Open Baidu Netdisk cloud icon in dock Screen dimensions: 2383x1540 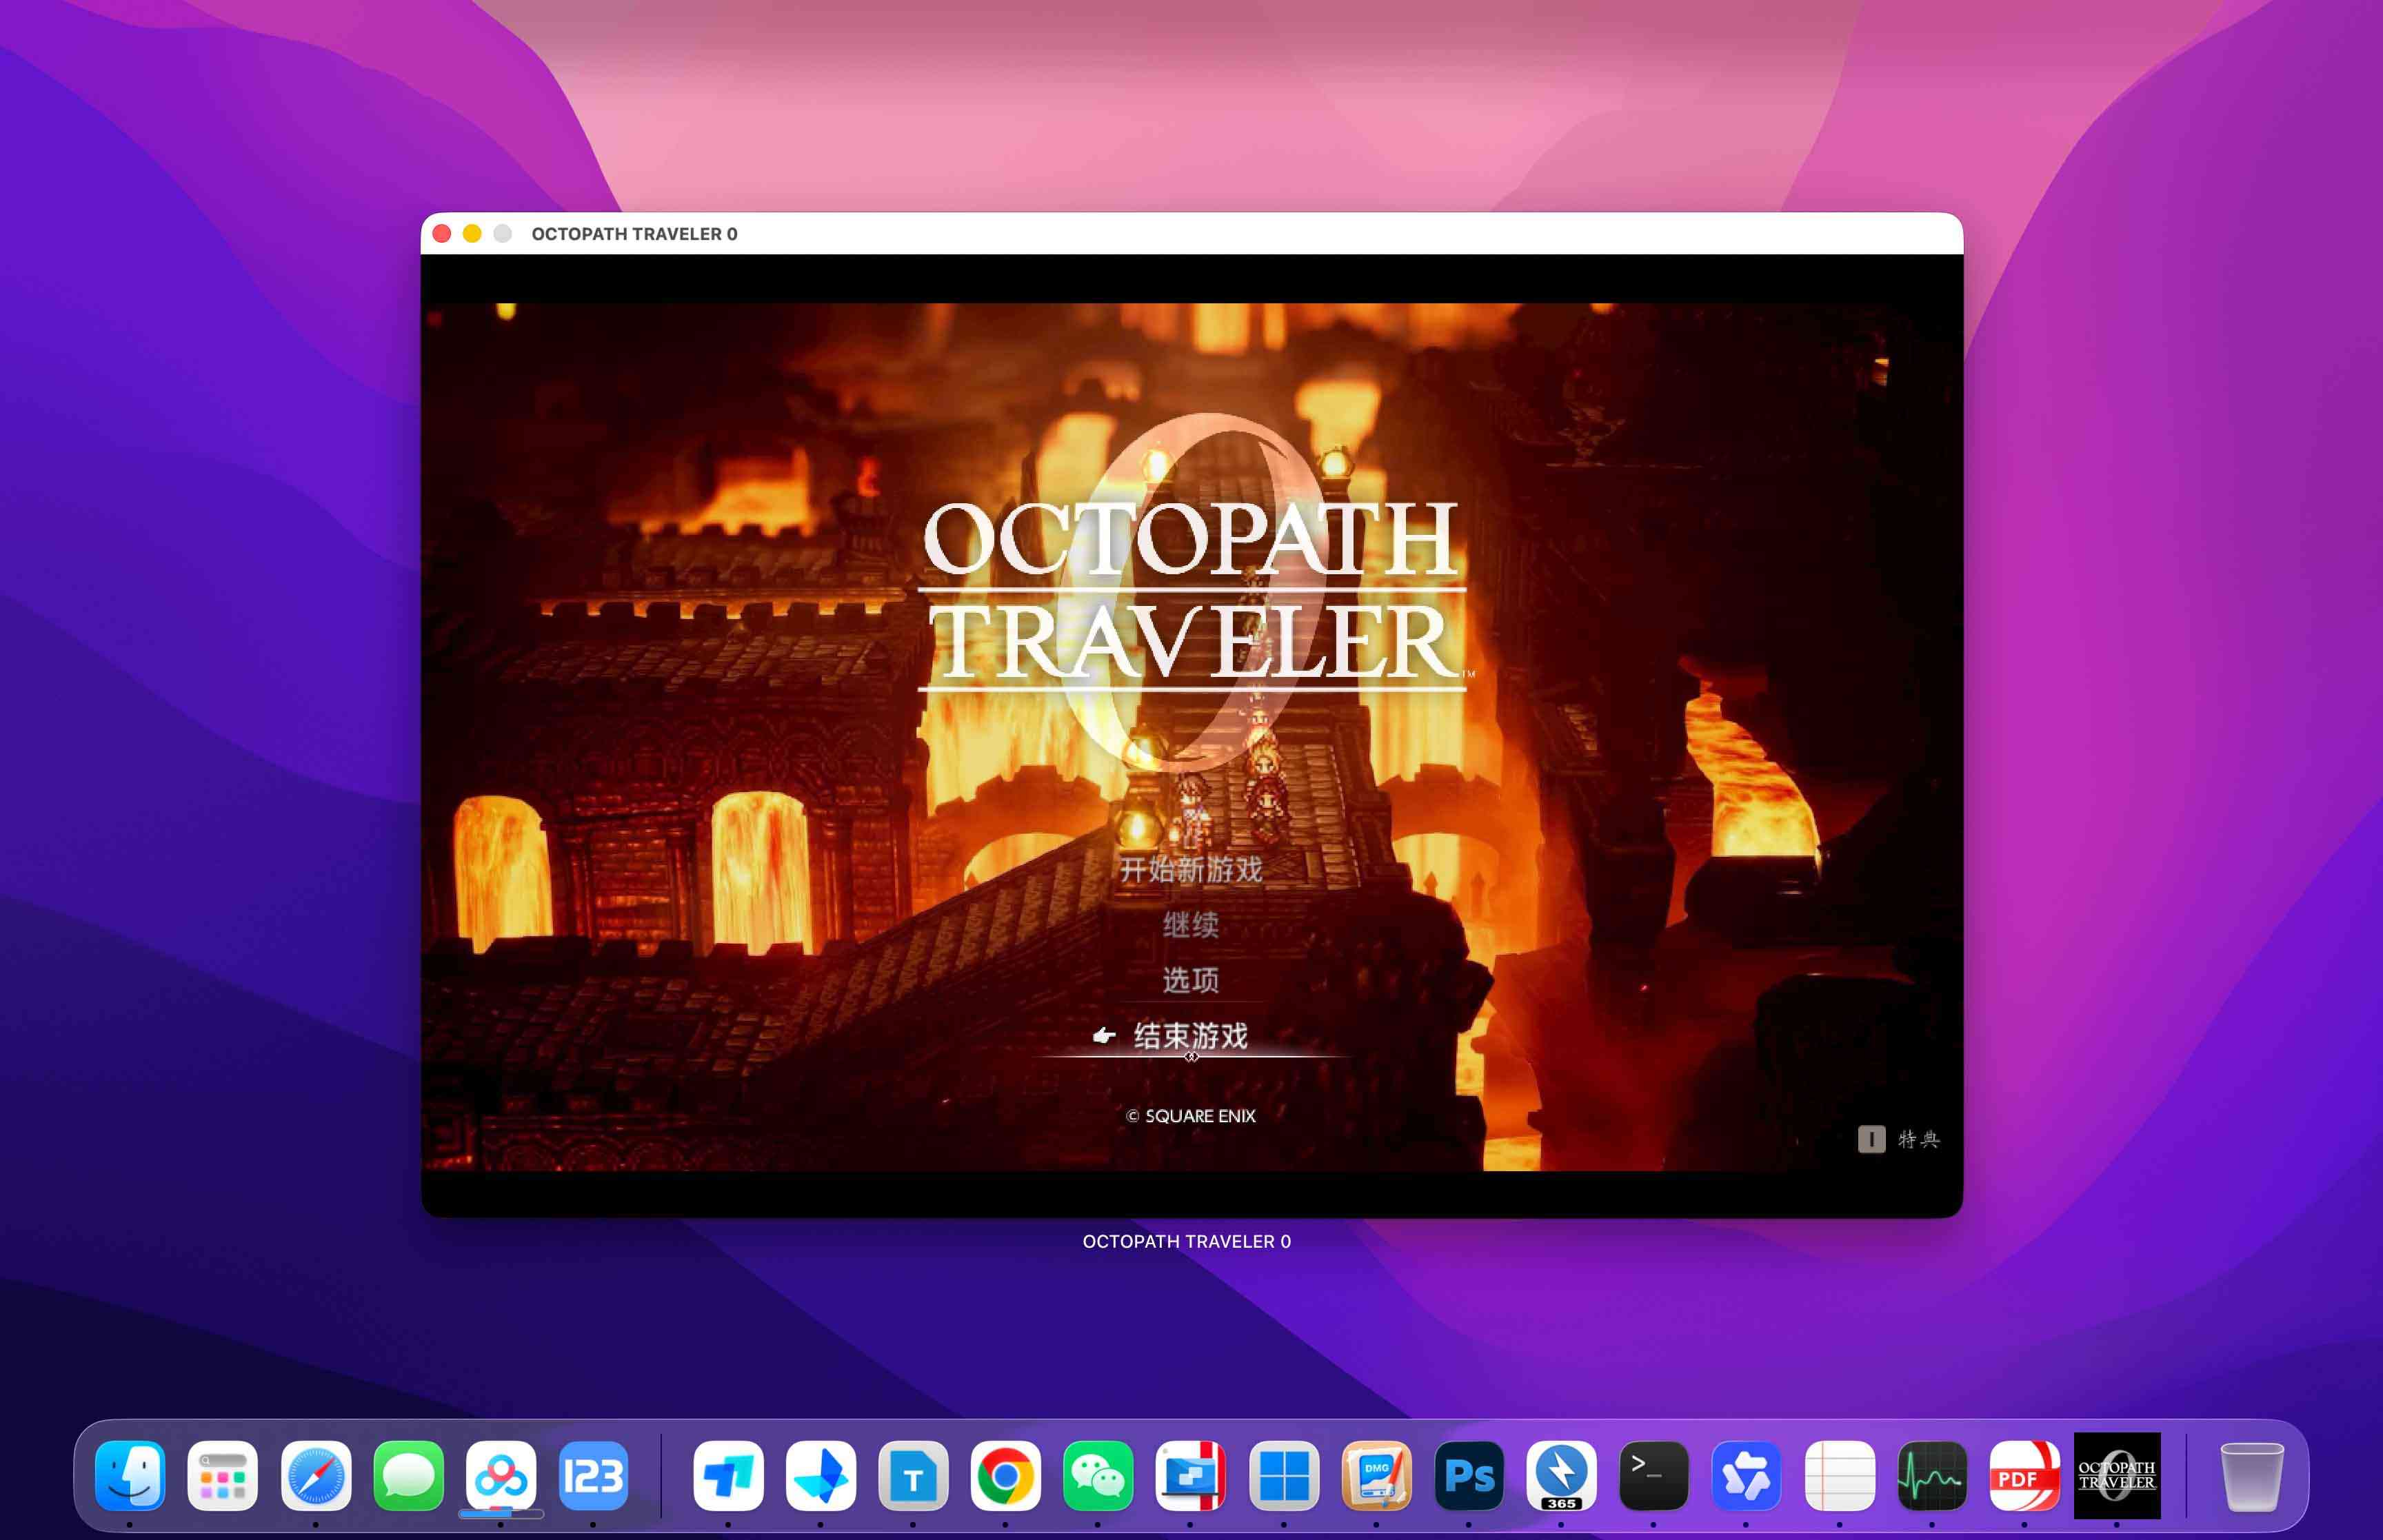tap(500, 1476)
